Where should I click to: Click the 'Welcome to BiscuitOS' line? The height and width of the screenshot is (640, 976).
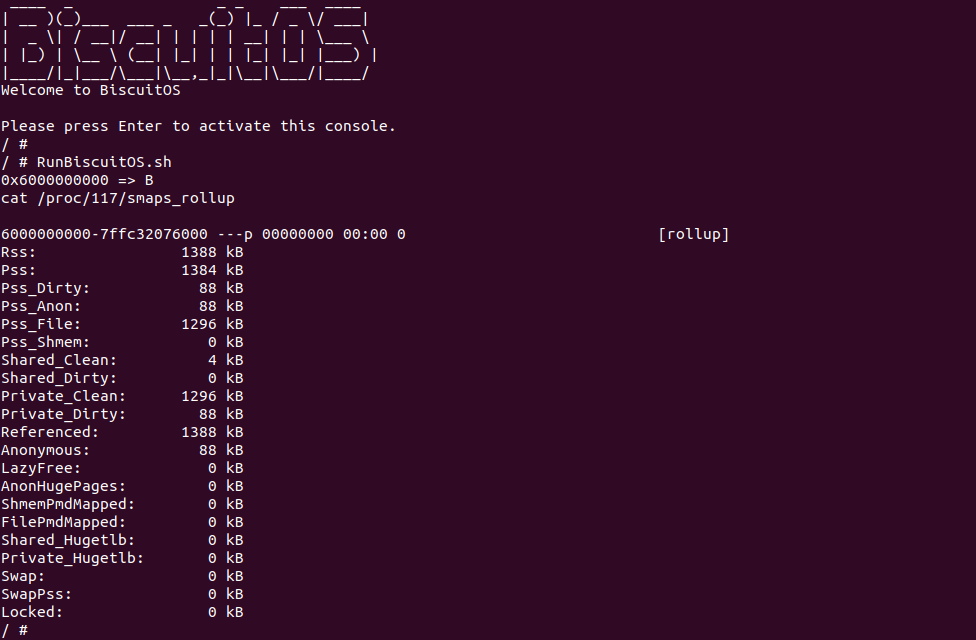90,90
